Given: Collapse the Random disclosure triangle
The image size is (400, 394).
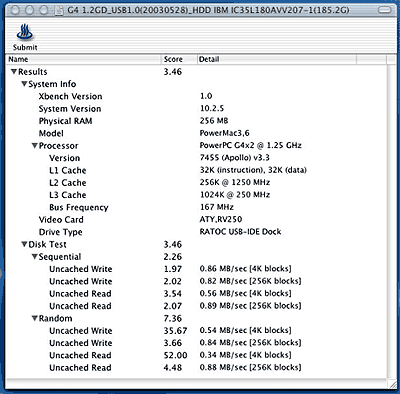Looking at the screenshot, I should (35, 318).
